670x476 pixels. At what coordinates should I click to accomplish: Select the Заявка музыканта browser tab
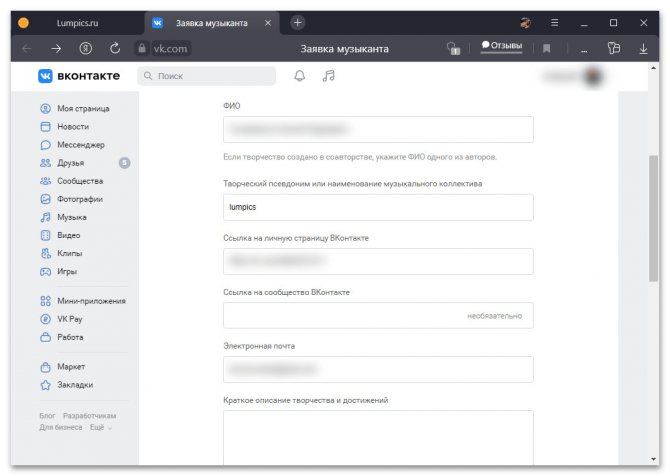(x=212, y=23)
